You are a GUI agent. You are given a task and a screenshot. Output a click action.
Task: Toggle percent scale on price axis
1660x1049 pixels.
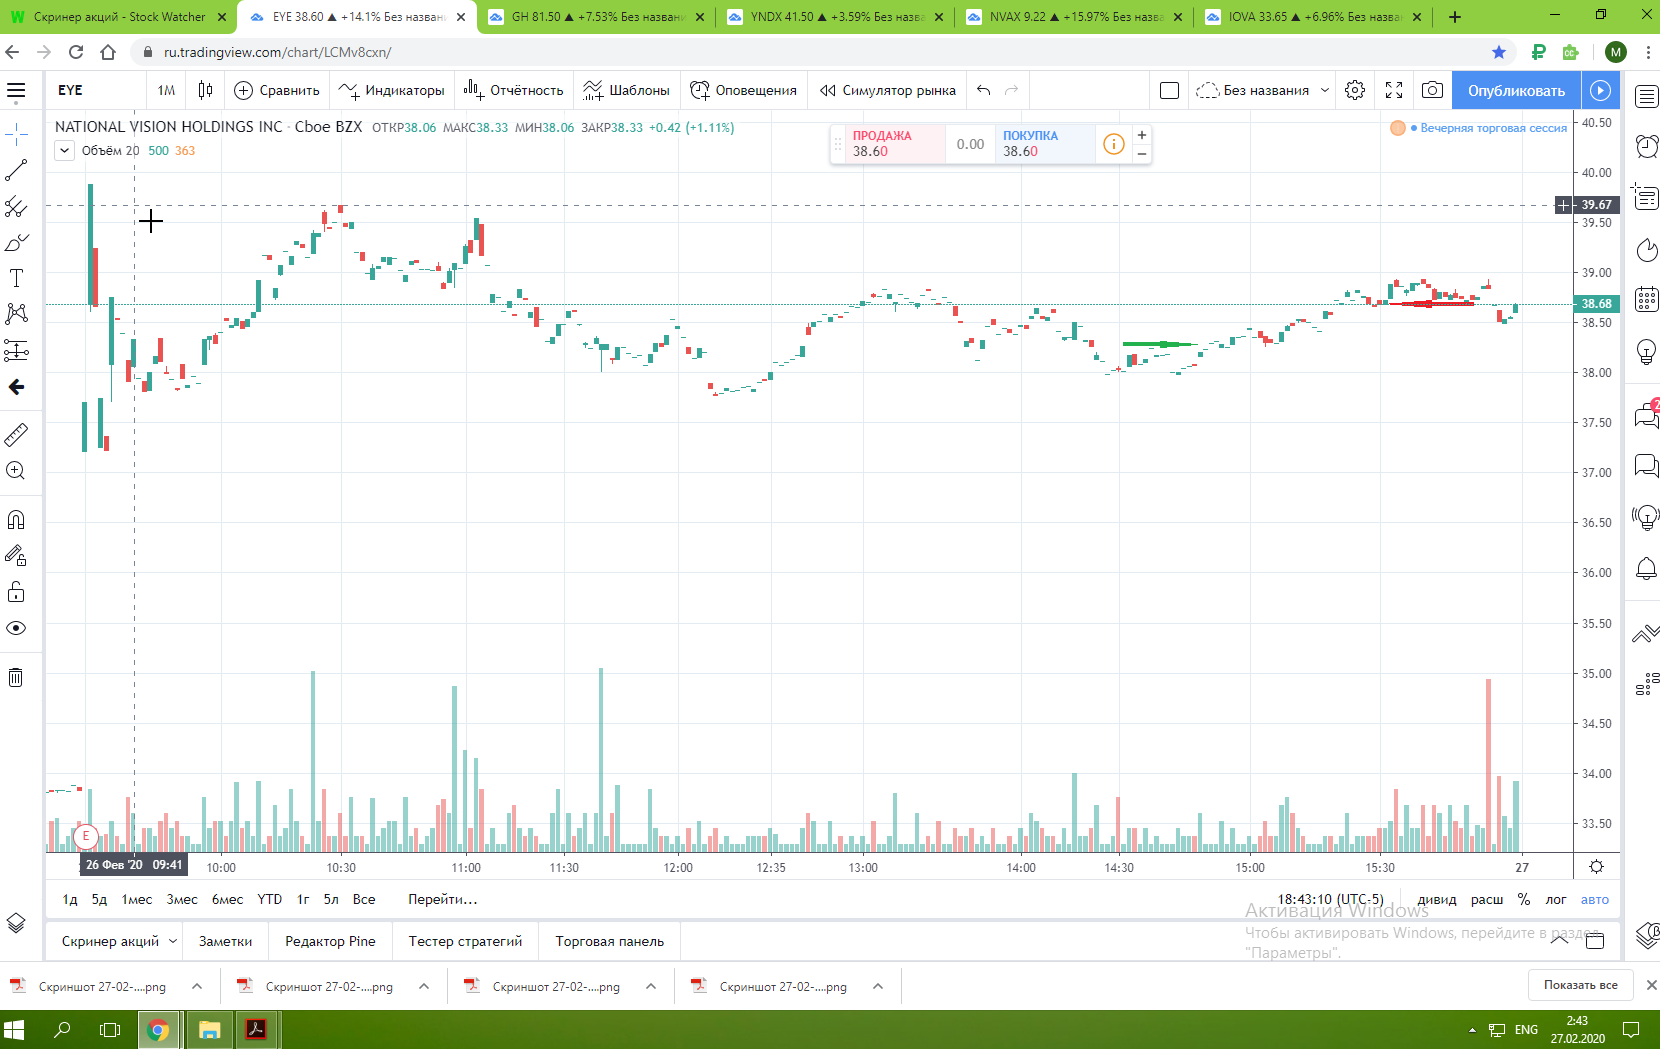pyautogui.click(x=1524, y=899)
